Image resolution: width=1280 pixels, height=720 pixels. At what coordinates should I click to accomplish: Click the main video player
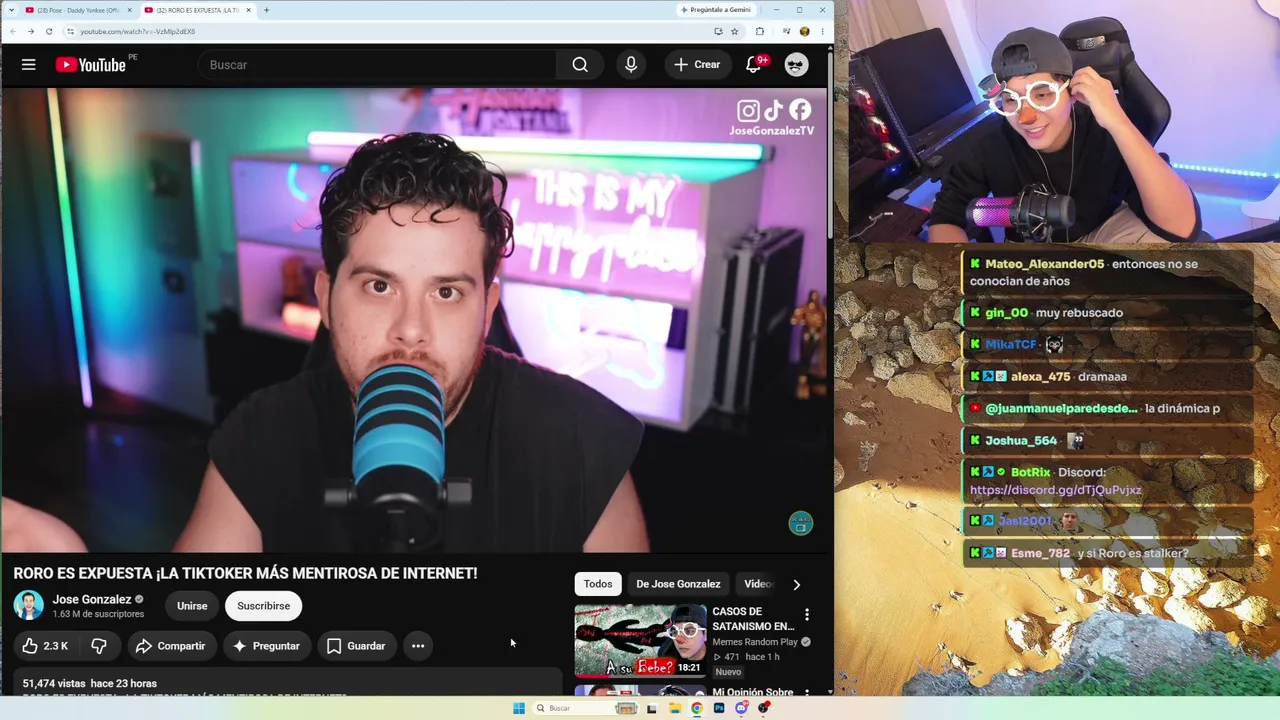tap(416, 320)
